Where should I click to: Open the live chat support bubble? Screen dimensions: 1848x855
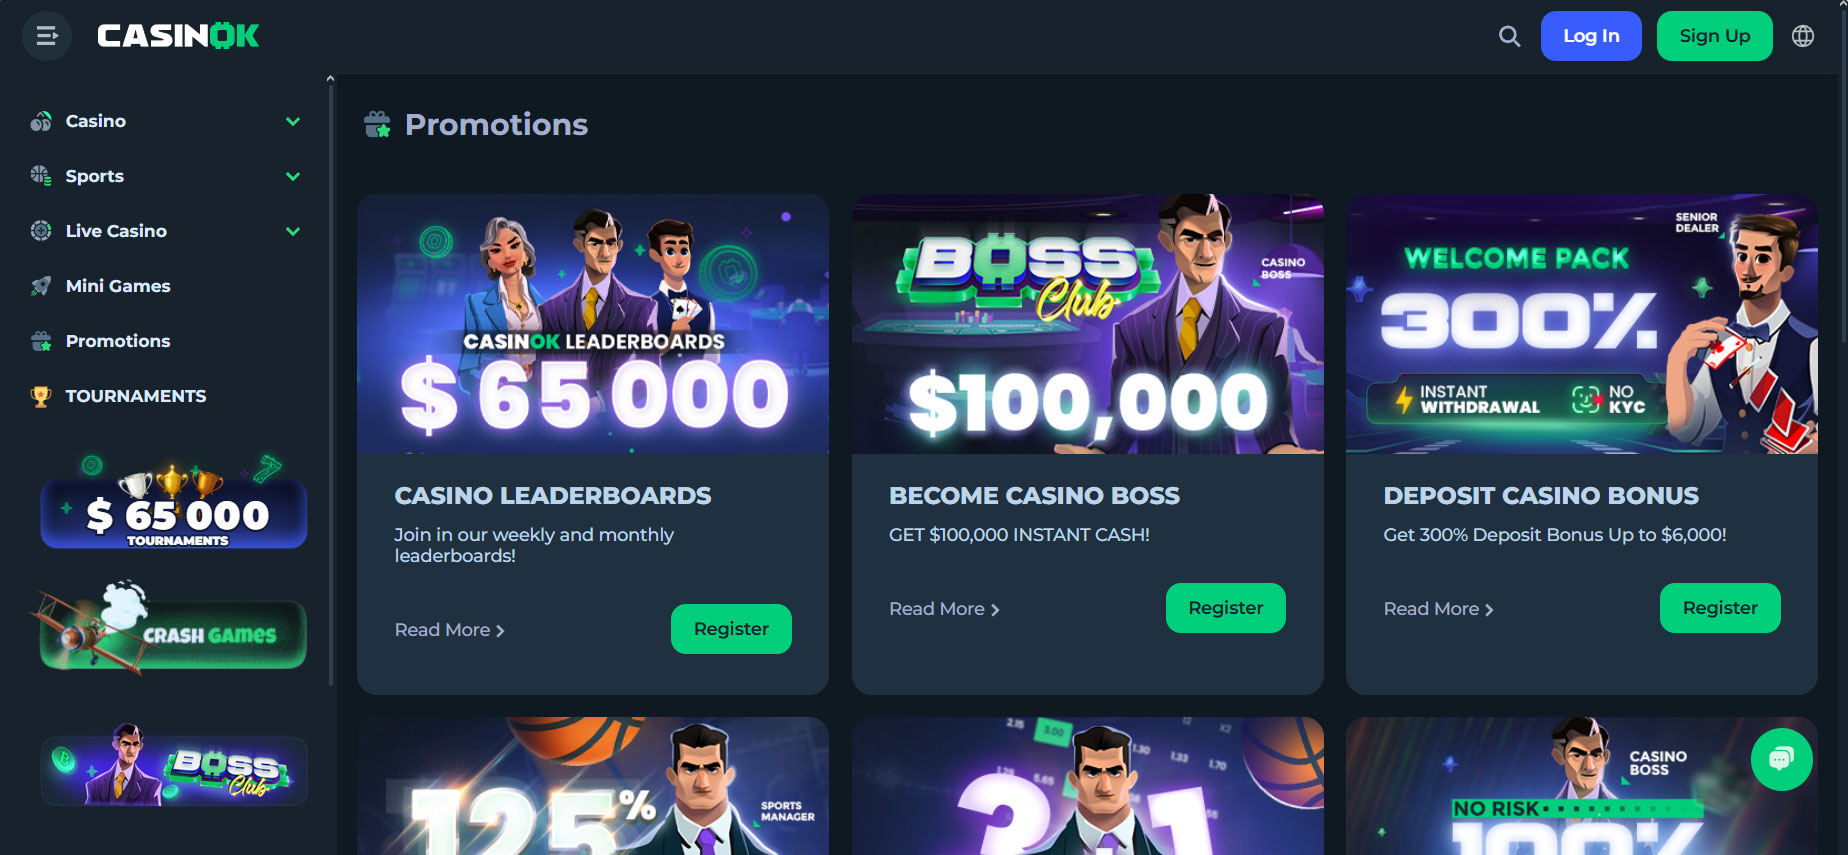point(1781,760)
